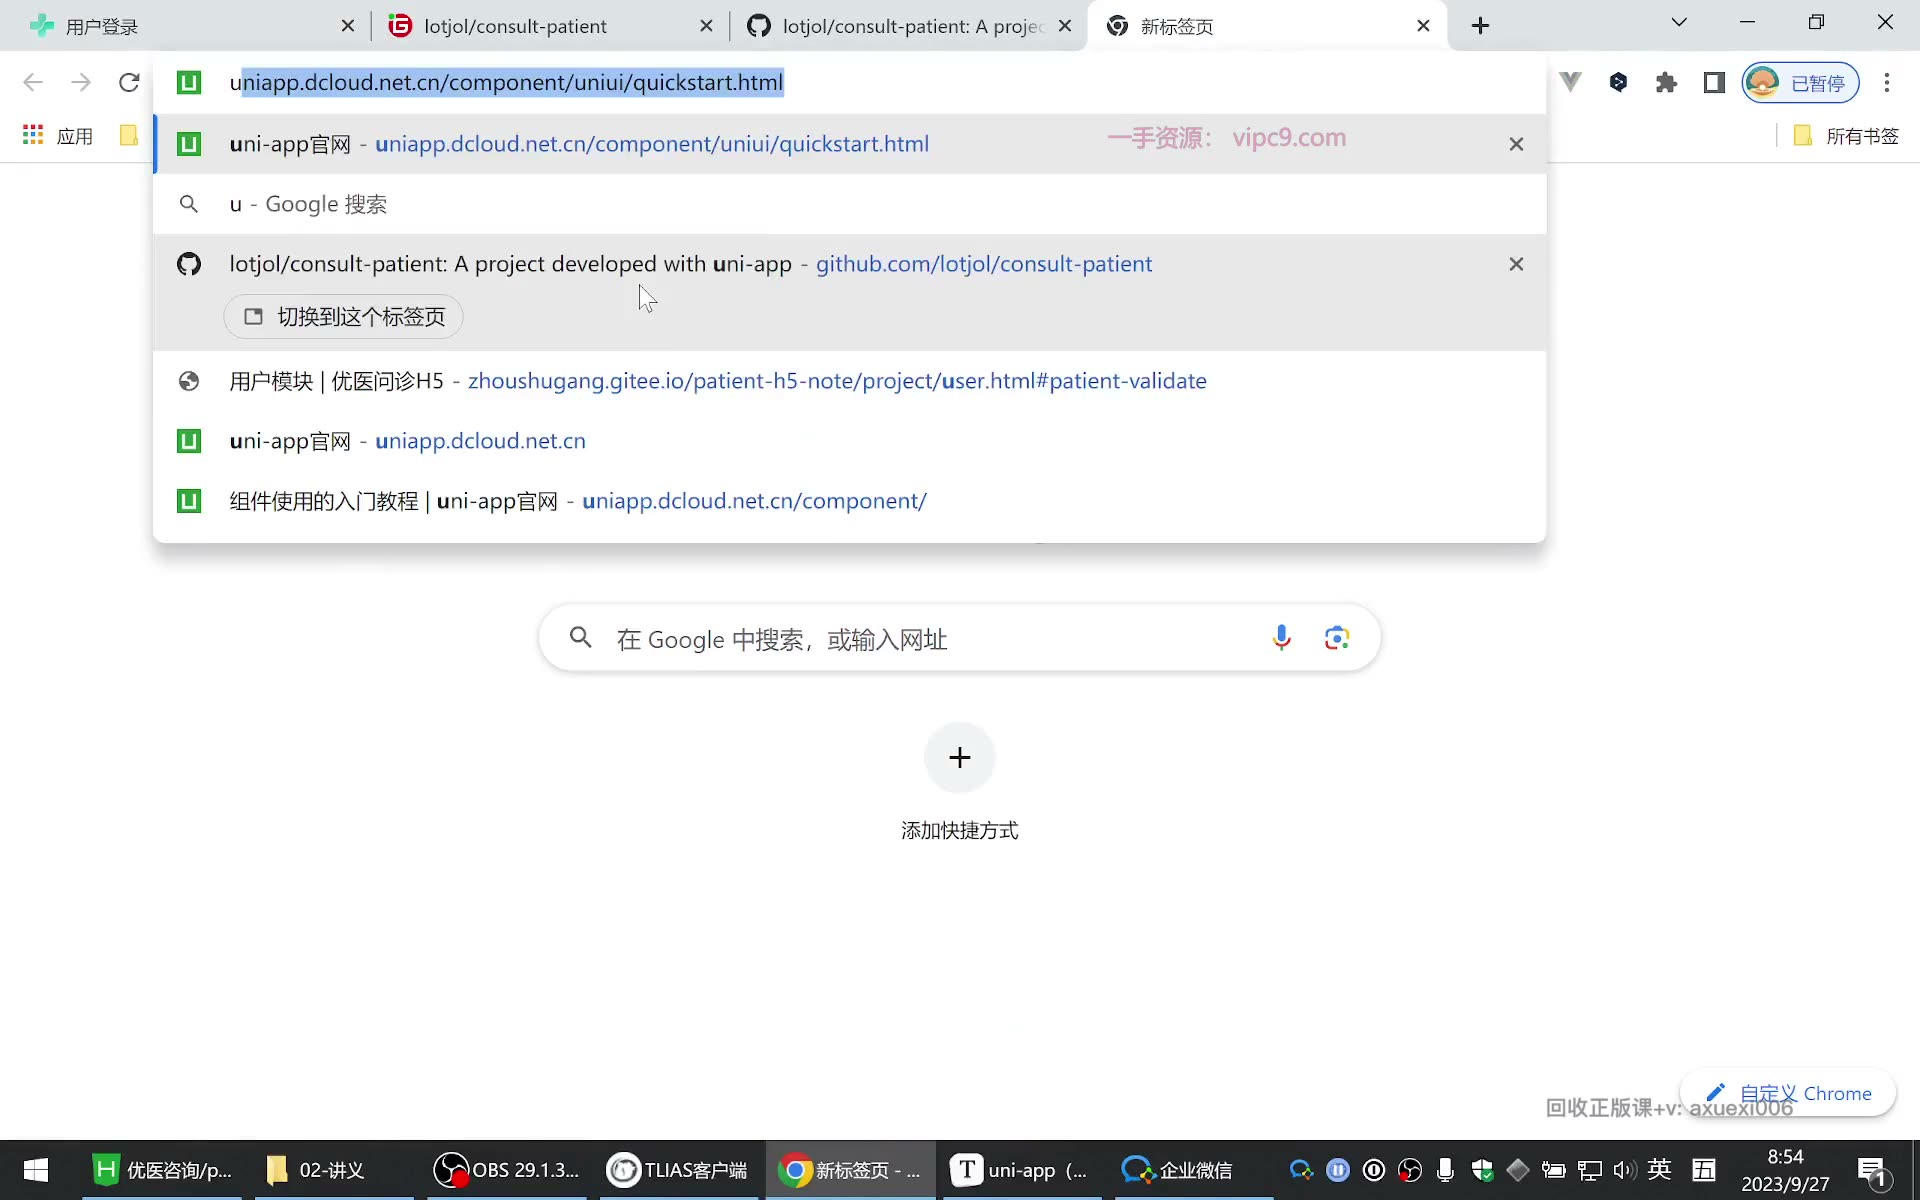Open the Typora uni-app taskbar window
Screen dimensions: 1920x1200
tap(1023, 1170)
